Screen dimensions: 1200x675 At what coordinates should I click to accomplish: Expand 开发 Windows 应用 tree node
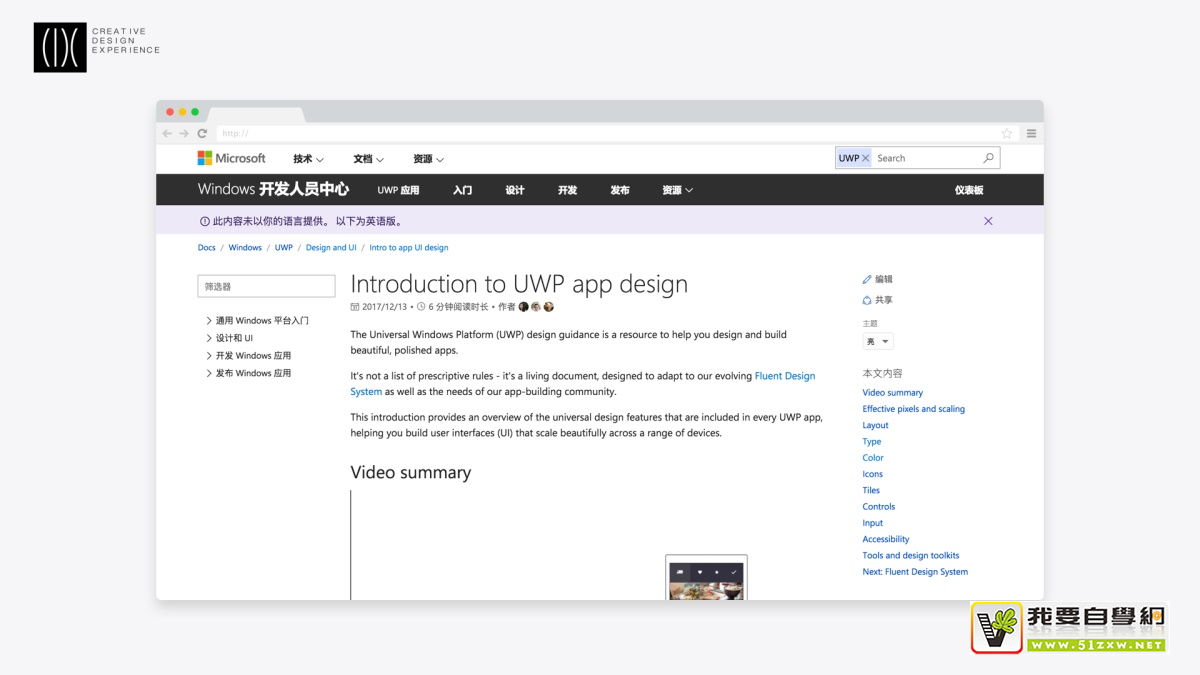click(209, 356)
